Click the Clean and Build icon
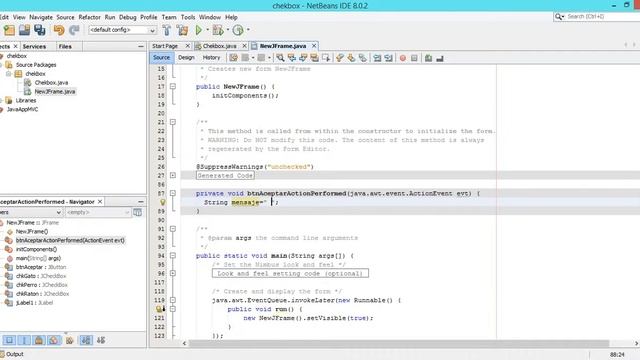Image resolution: width=640 pixels, height=360 pixels. [x=182, y=30]
